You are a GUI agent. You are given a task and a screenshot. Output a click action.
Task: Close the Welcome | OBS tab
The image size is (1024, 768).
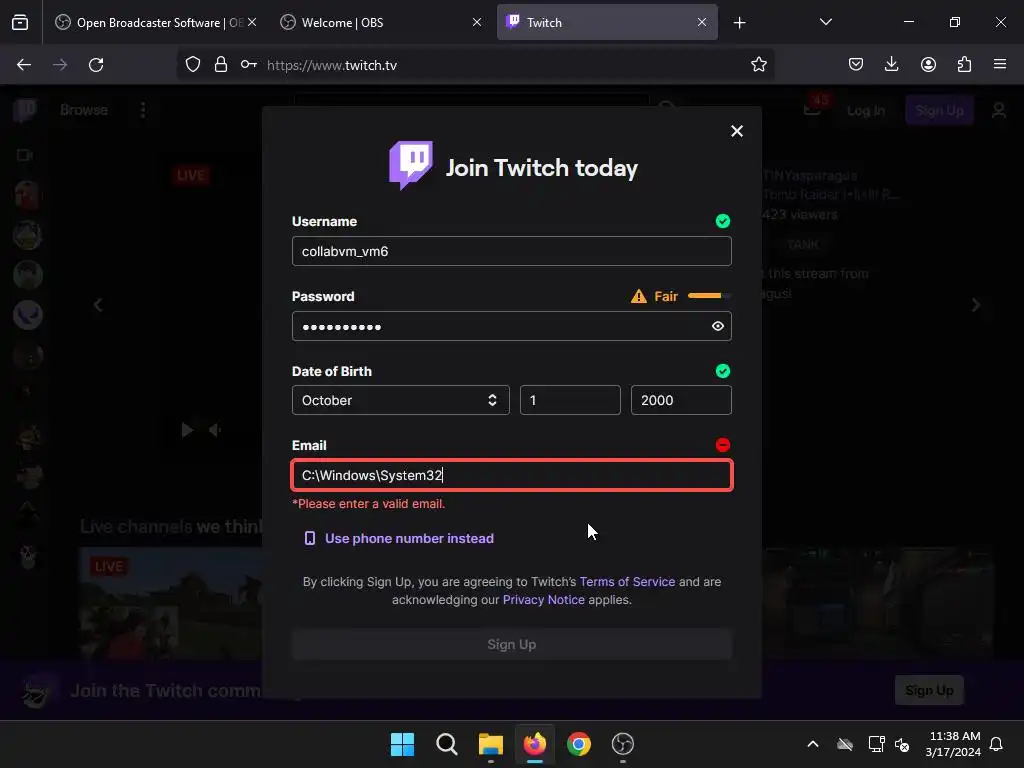477,22
